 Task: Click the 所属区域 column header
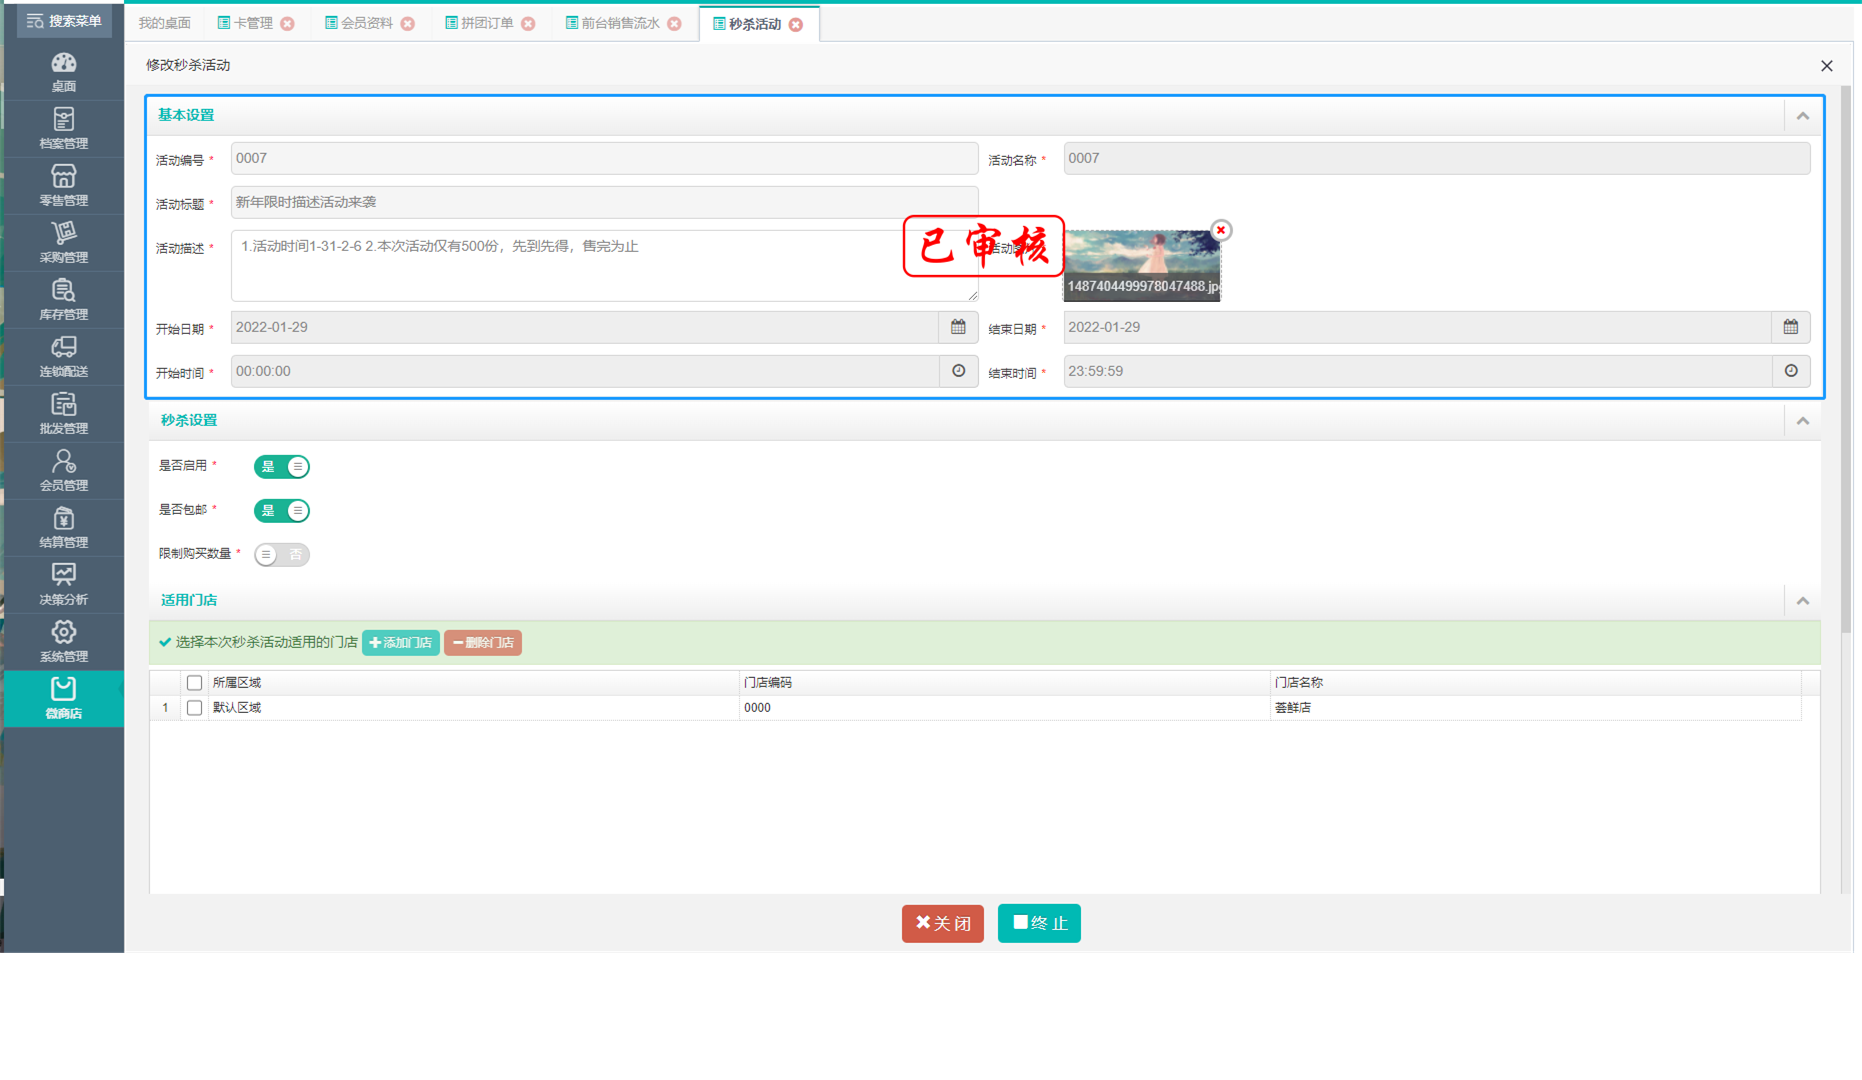tap(473, 683)
